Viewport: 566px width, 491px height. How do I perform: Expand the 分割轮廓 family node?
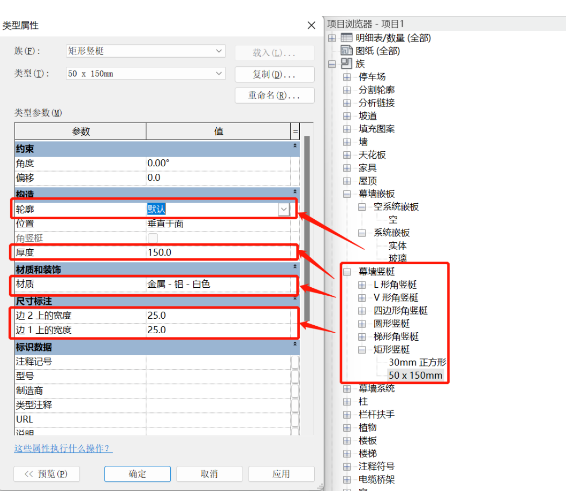tap(347, 90)
